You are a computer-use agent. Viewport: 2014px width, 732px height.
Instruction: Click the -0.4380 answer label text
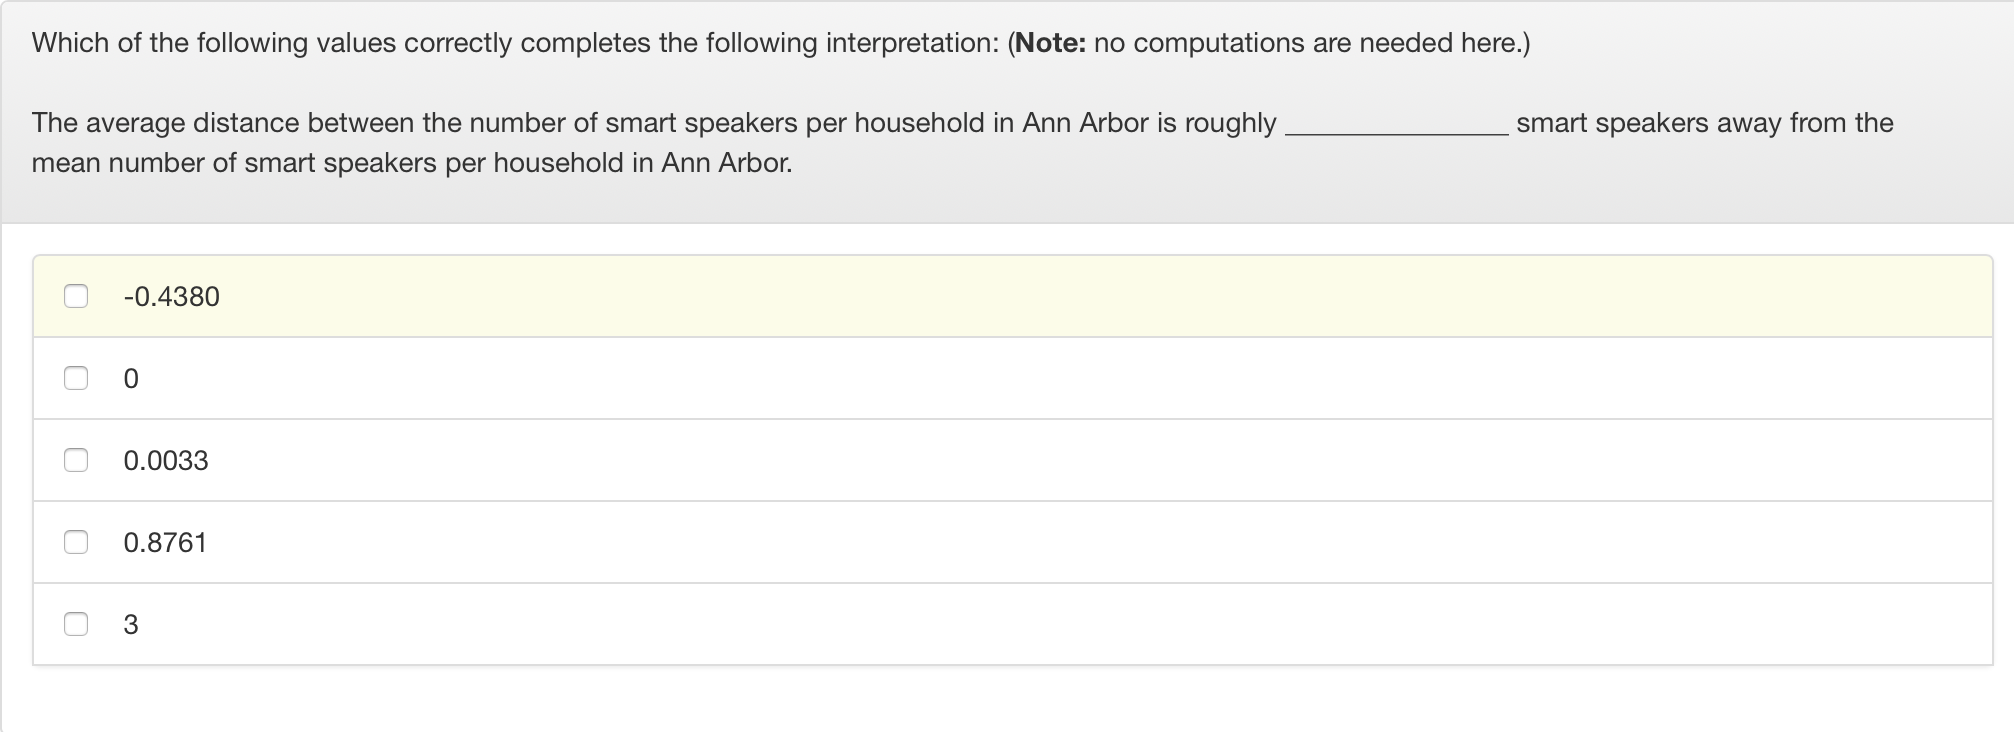[x=171, y=297]
